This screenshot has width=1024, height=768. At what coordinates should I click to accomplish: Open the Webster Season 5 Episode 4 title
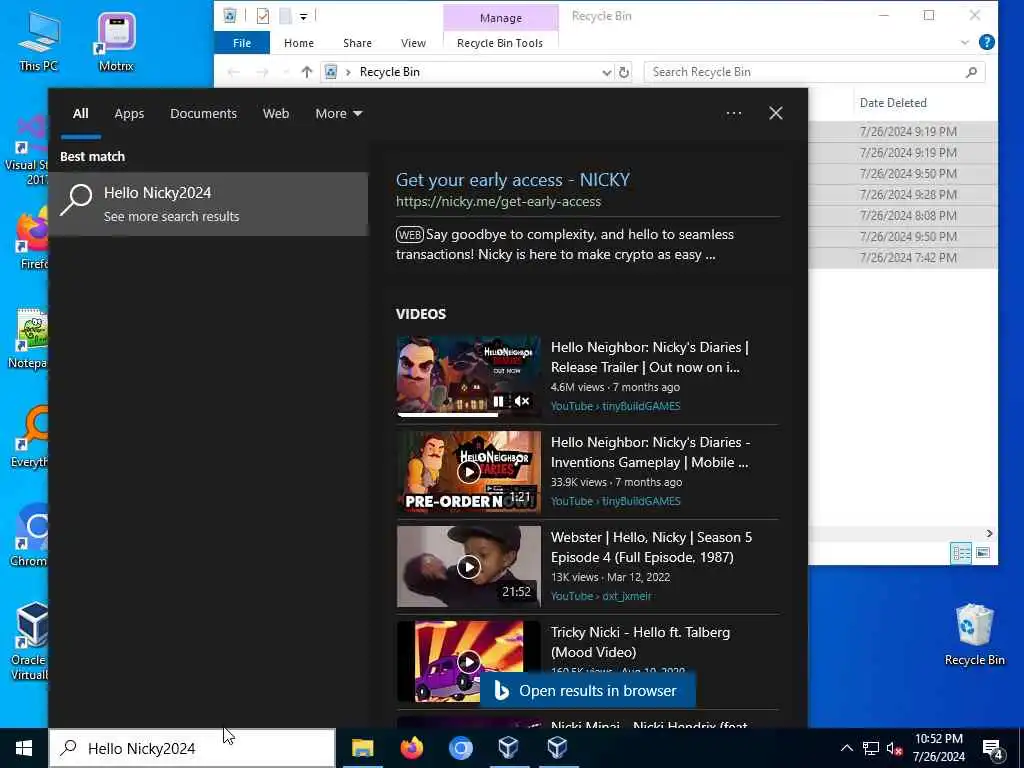point(651,547)
